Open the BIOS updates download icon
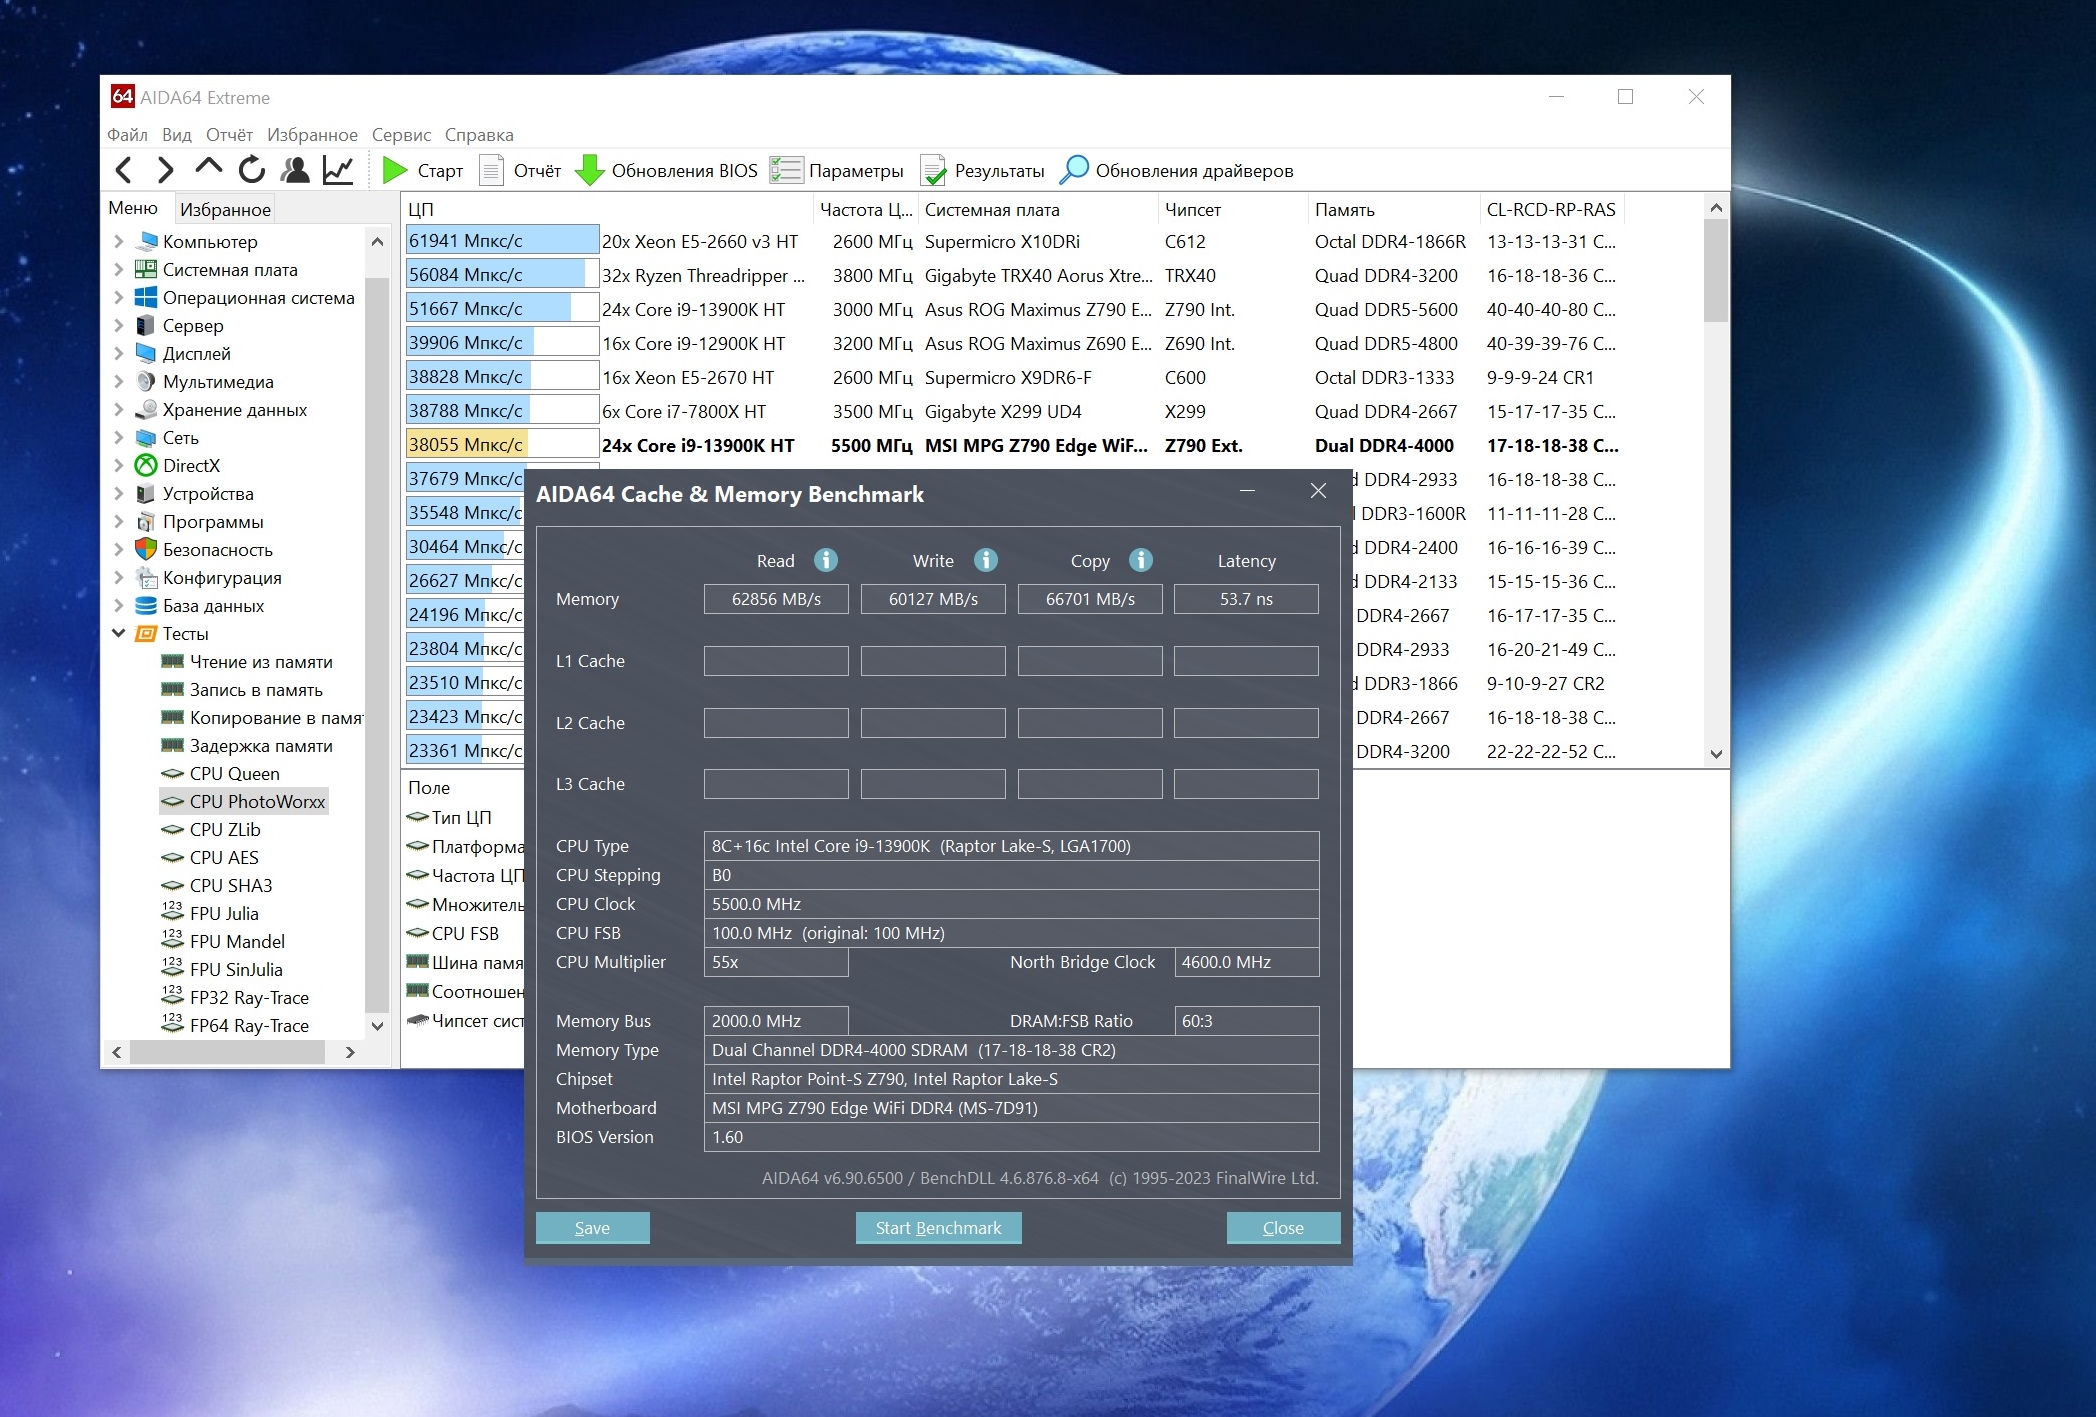Viewport: 2096px width, 1417px height. 589,170
